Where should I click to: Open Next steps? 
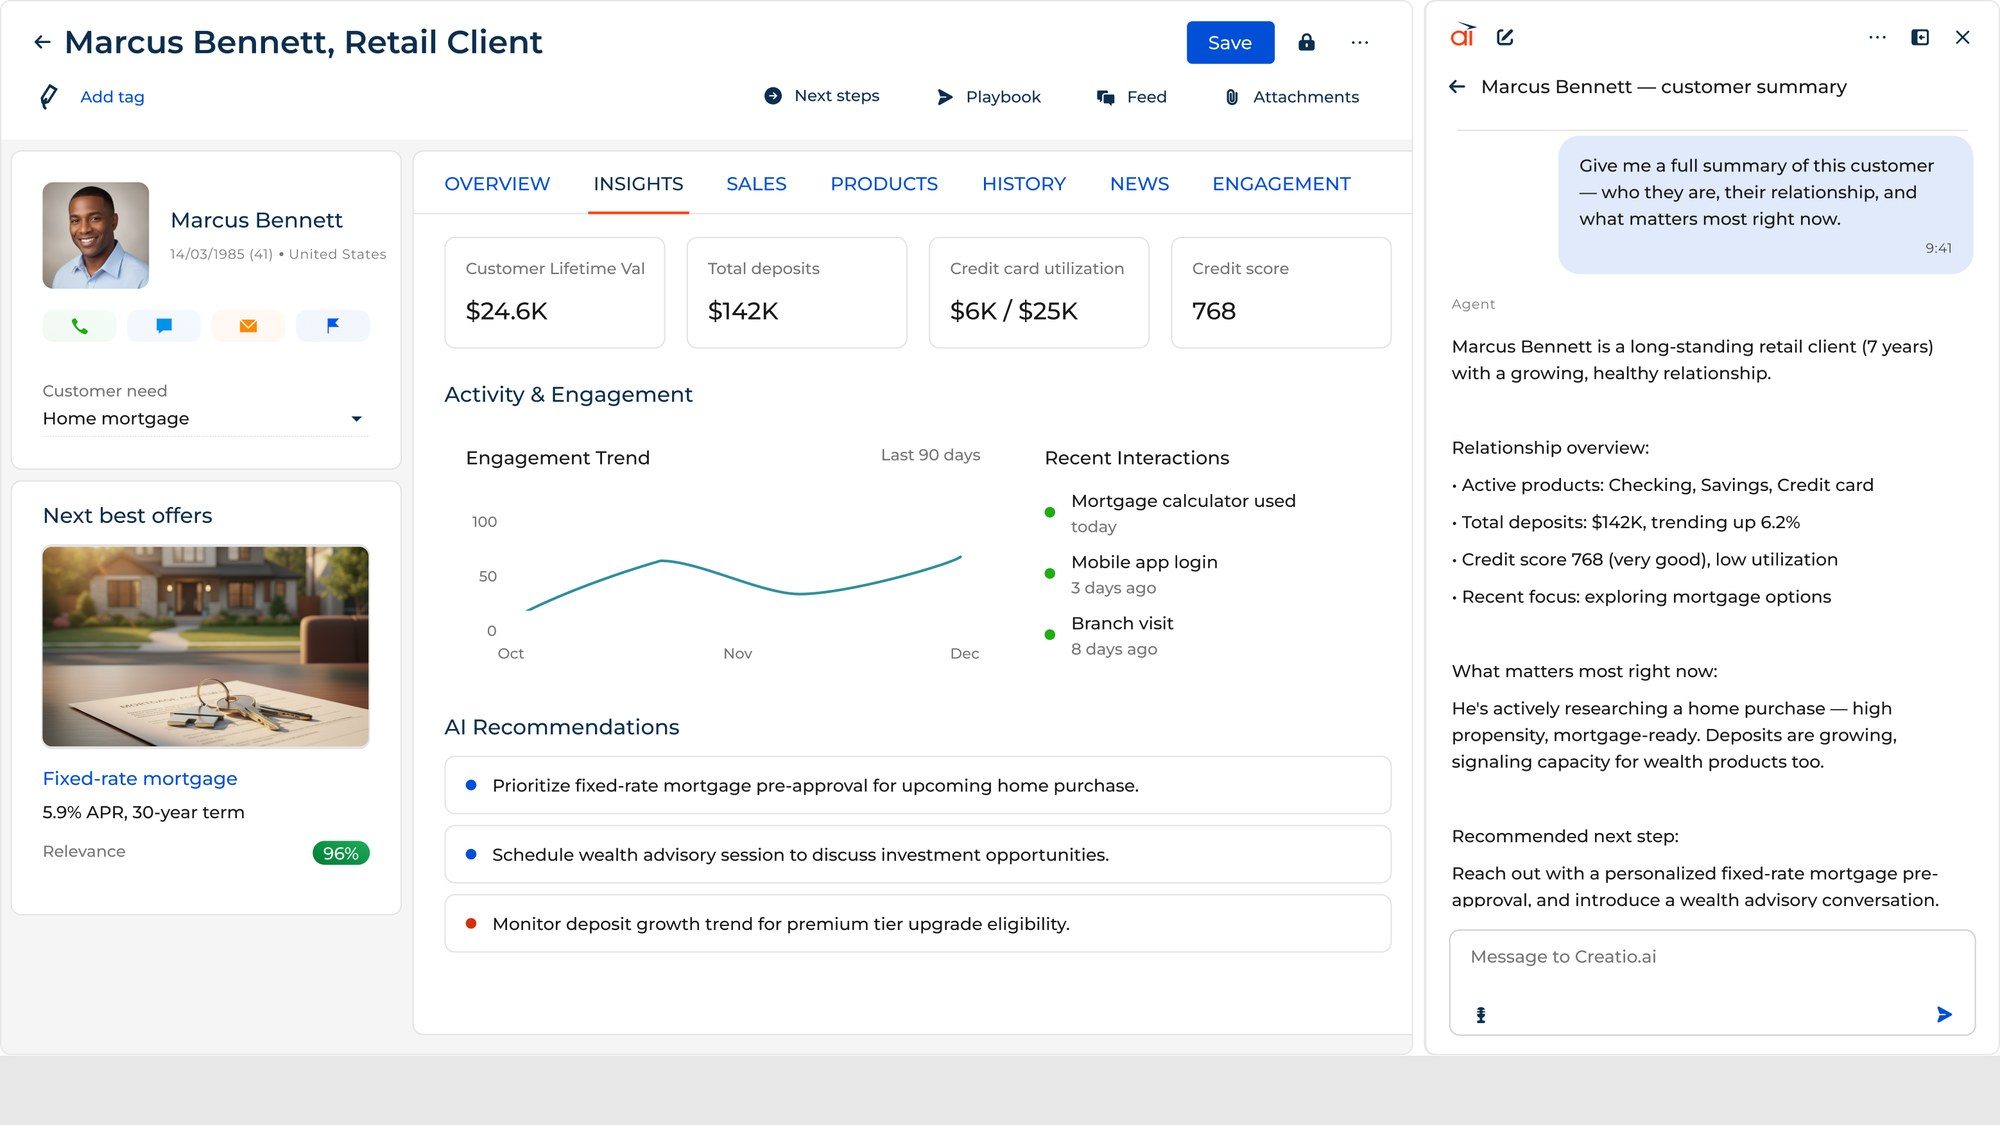click(x=822, y=96)
